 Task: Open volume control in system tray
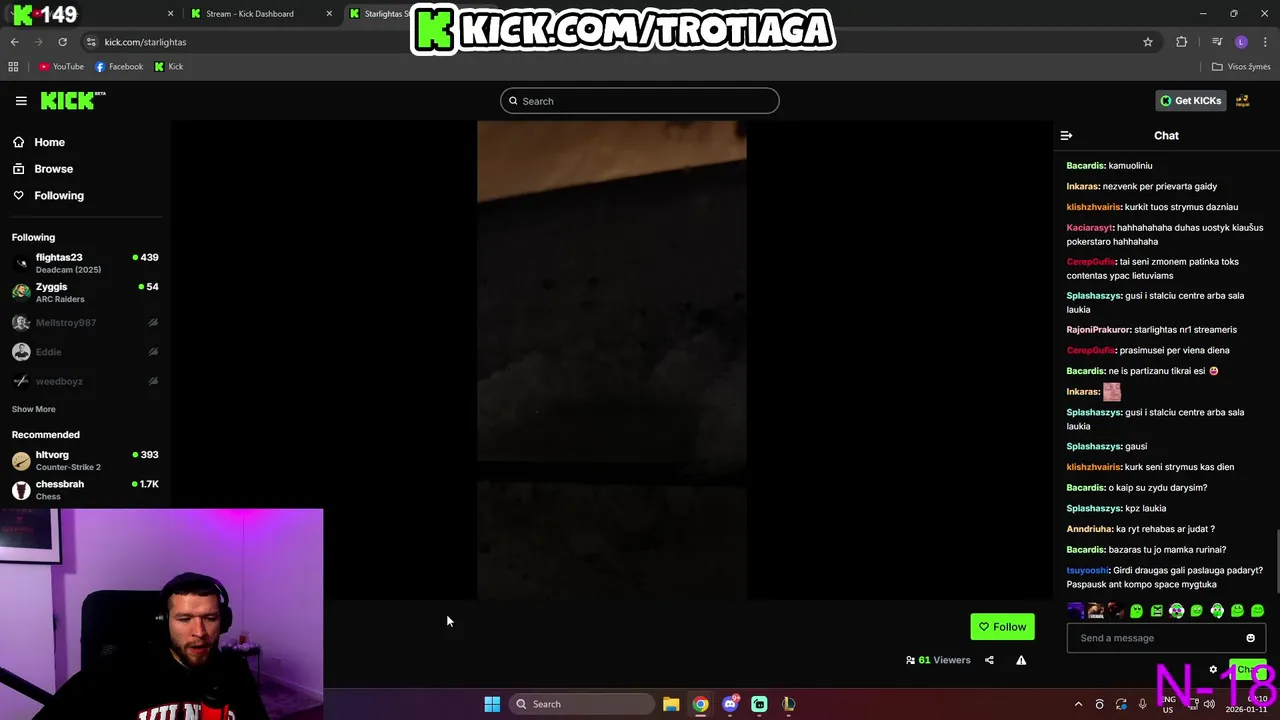point(1209,704)
